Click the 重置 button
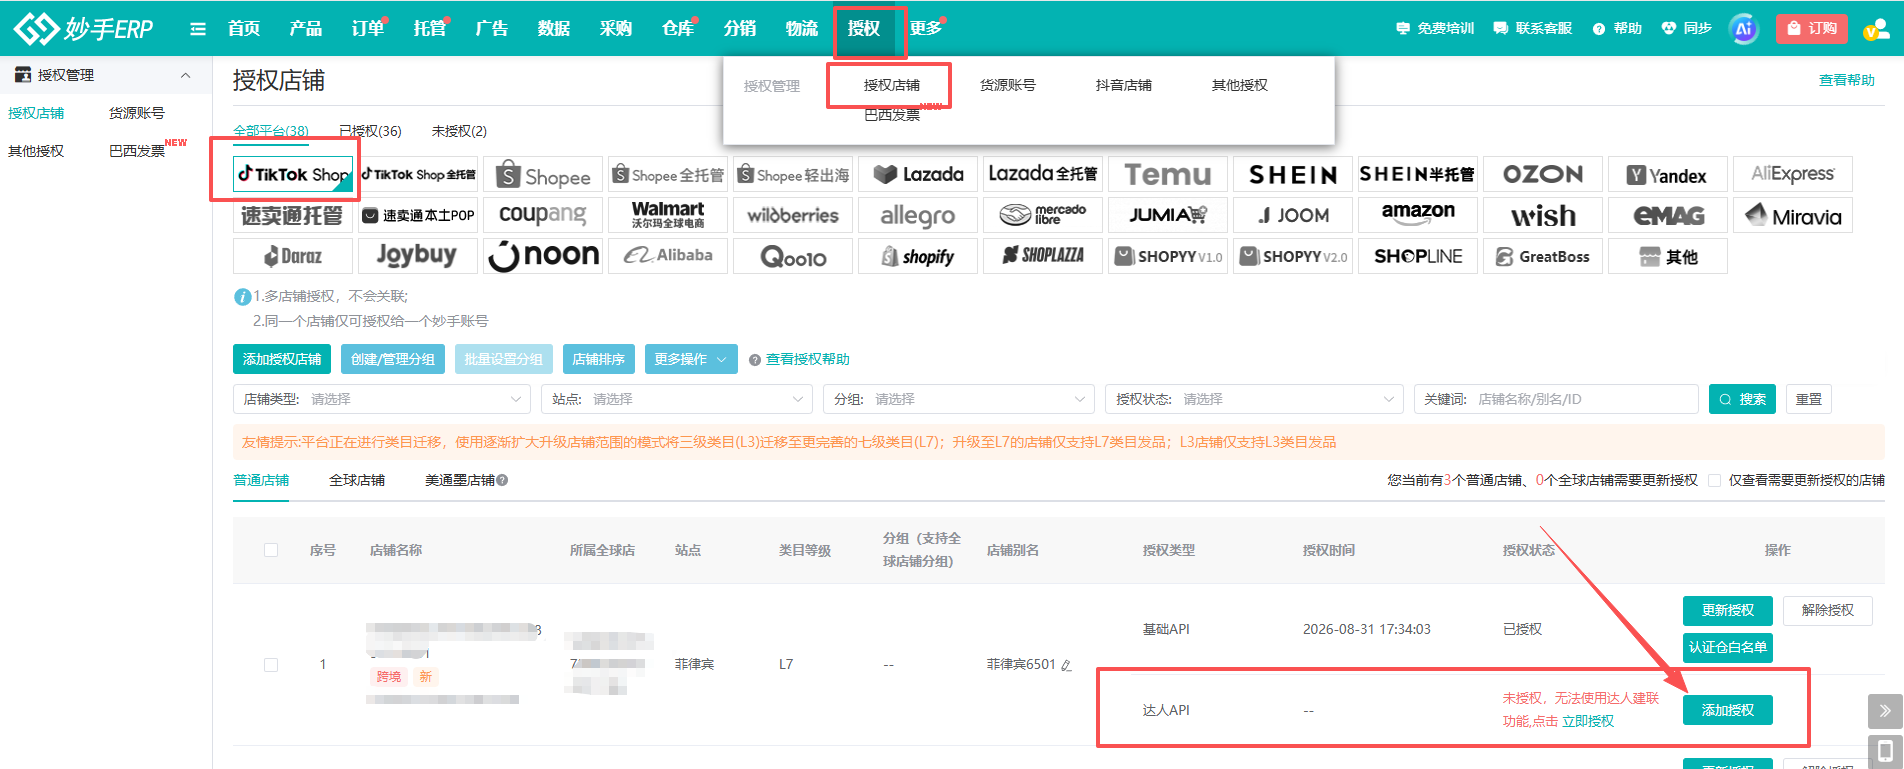The image size is (1904, 769). pyautogui.click(x=1808, y=399)
